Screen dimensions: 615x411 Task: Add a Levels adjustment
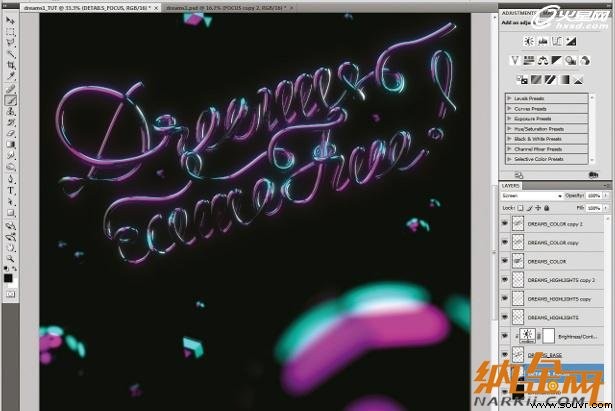543,41
